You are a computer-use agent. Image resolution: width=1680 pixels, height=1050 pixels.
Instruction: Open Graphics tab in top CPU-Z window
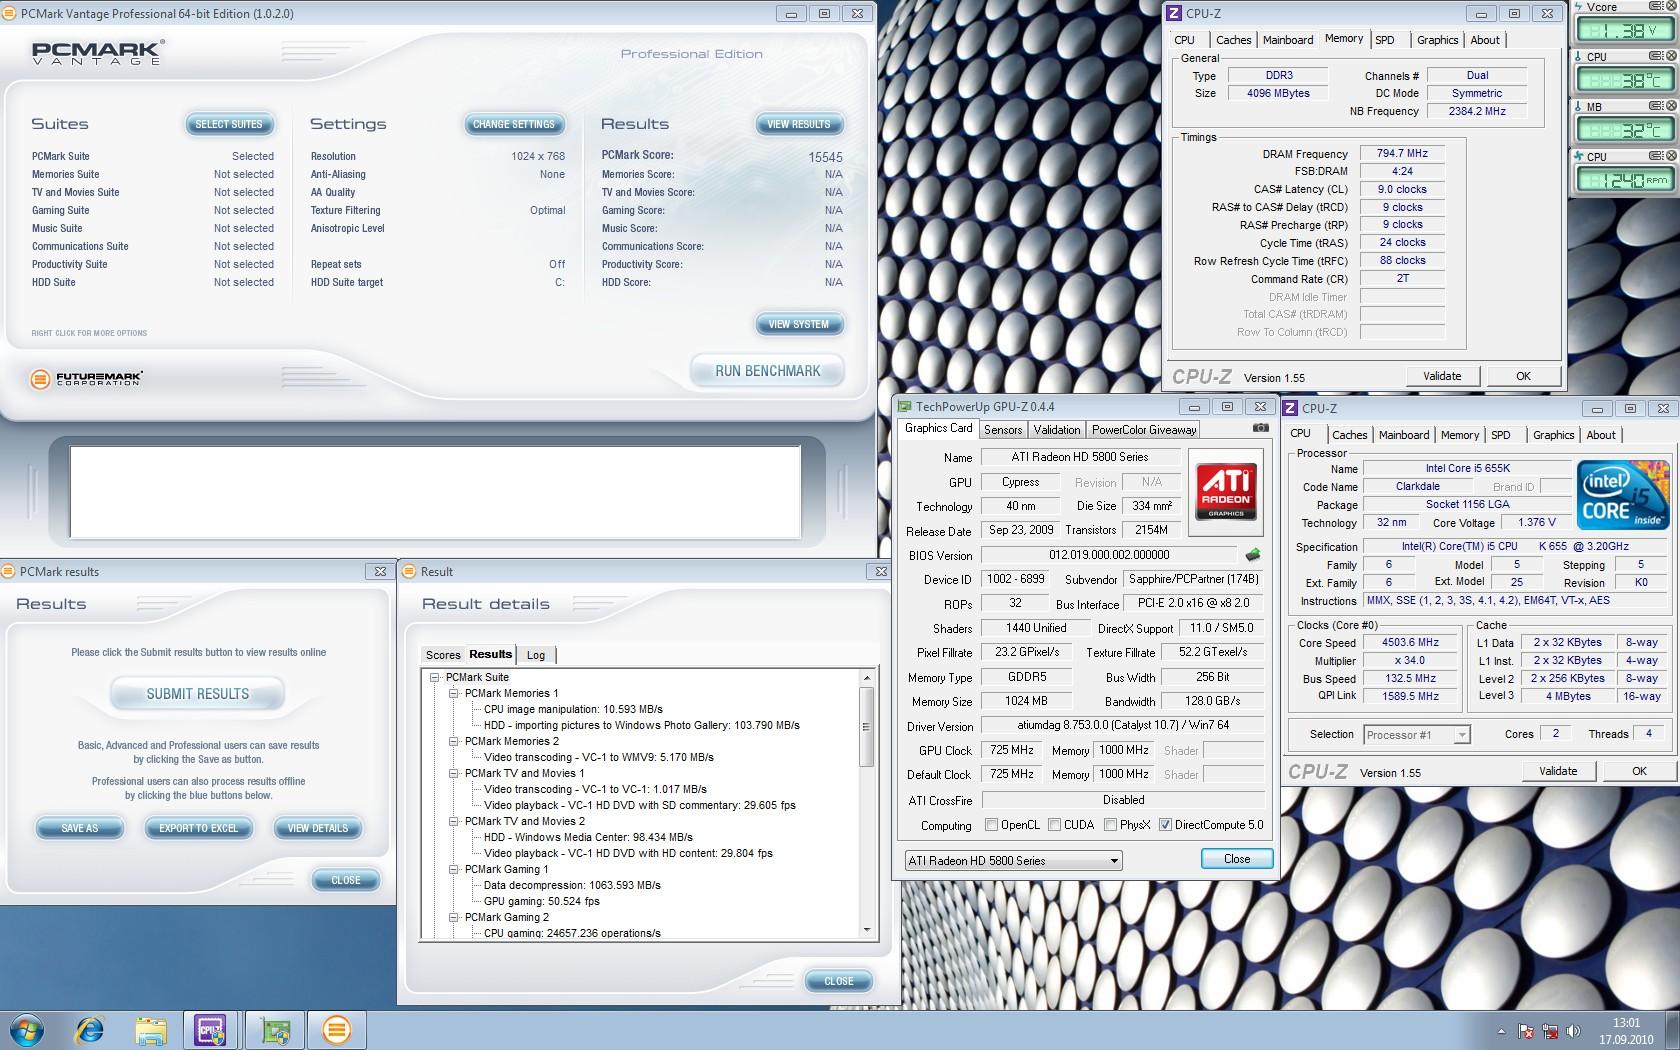1437,40
